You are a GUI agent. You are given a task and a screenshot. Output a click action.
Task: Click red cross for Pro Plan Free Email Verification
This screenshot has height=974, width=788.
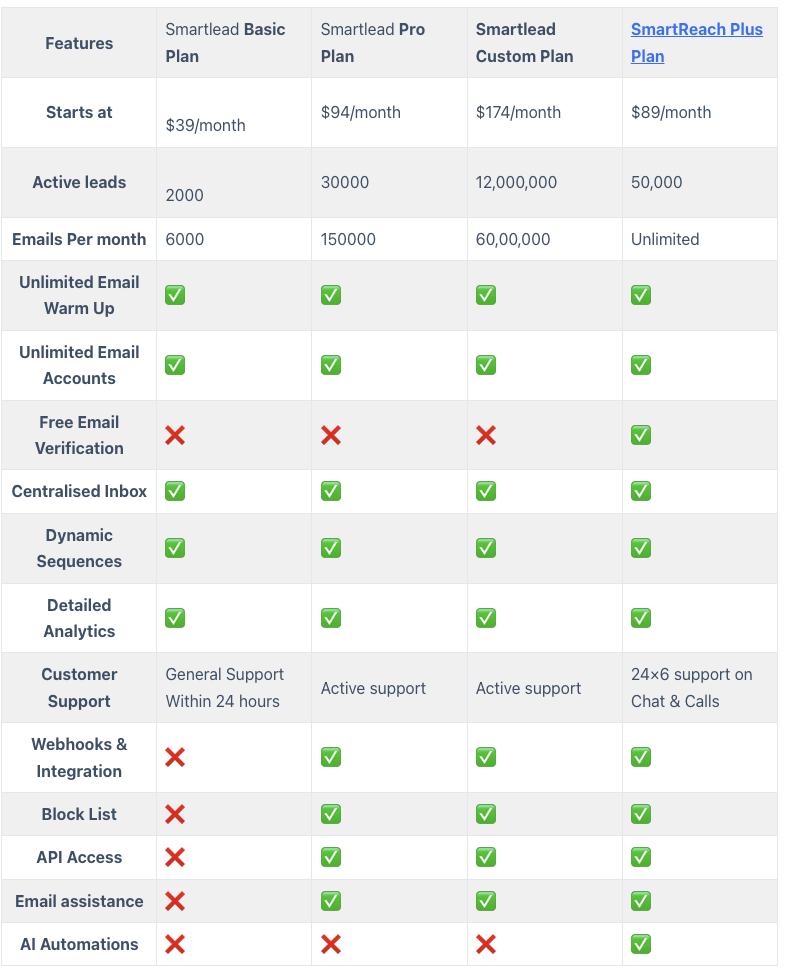click(331, 435)
